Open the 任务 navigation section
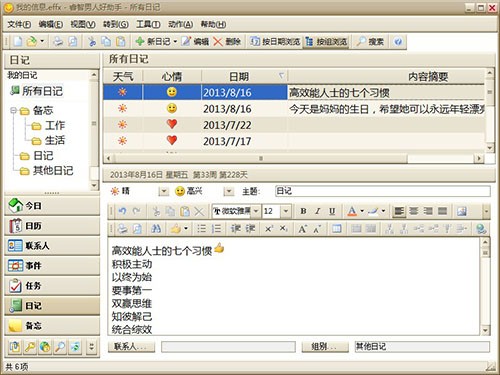This screenshot has height=375, width=500. point(52,286)
